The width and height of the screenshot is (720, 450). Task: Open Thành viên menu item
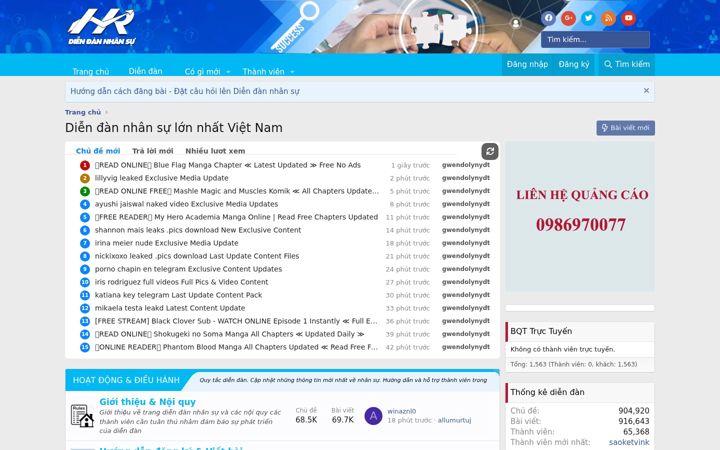[x=263, y=71]
